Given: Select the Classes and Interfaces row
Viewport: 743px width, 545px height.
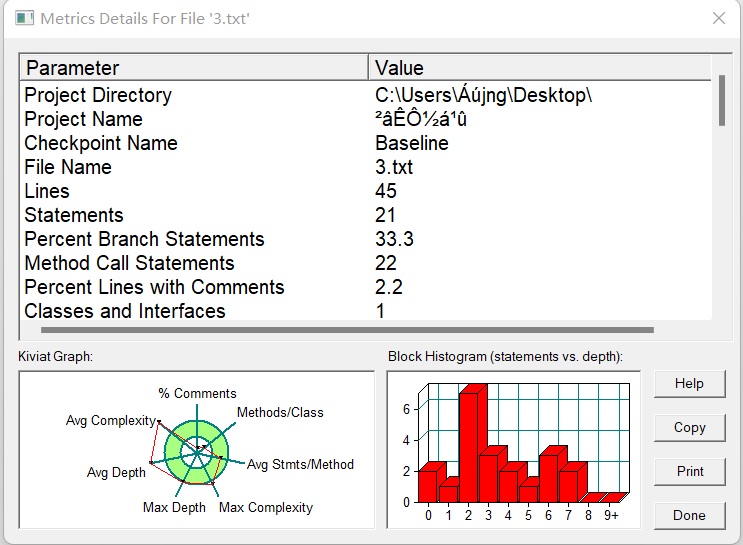Looking at the screenshot, I should click(365, 311).
